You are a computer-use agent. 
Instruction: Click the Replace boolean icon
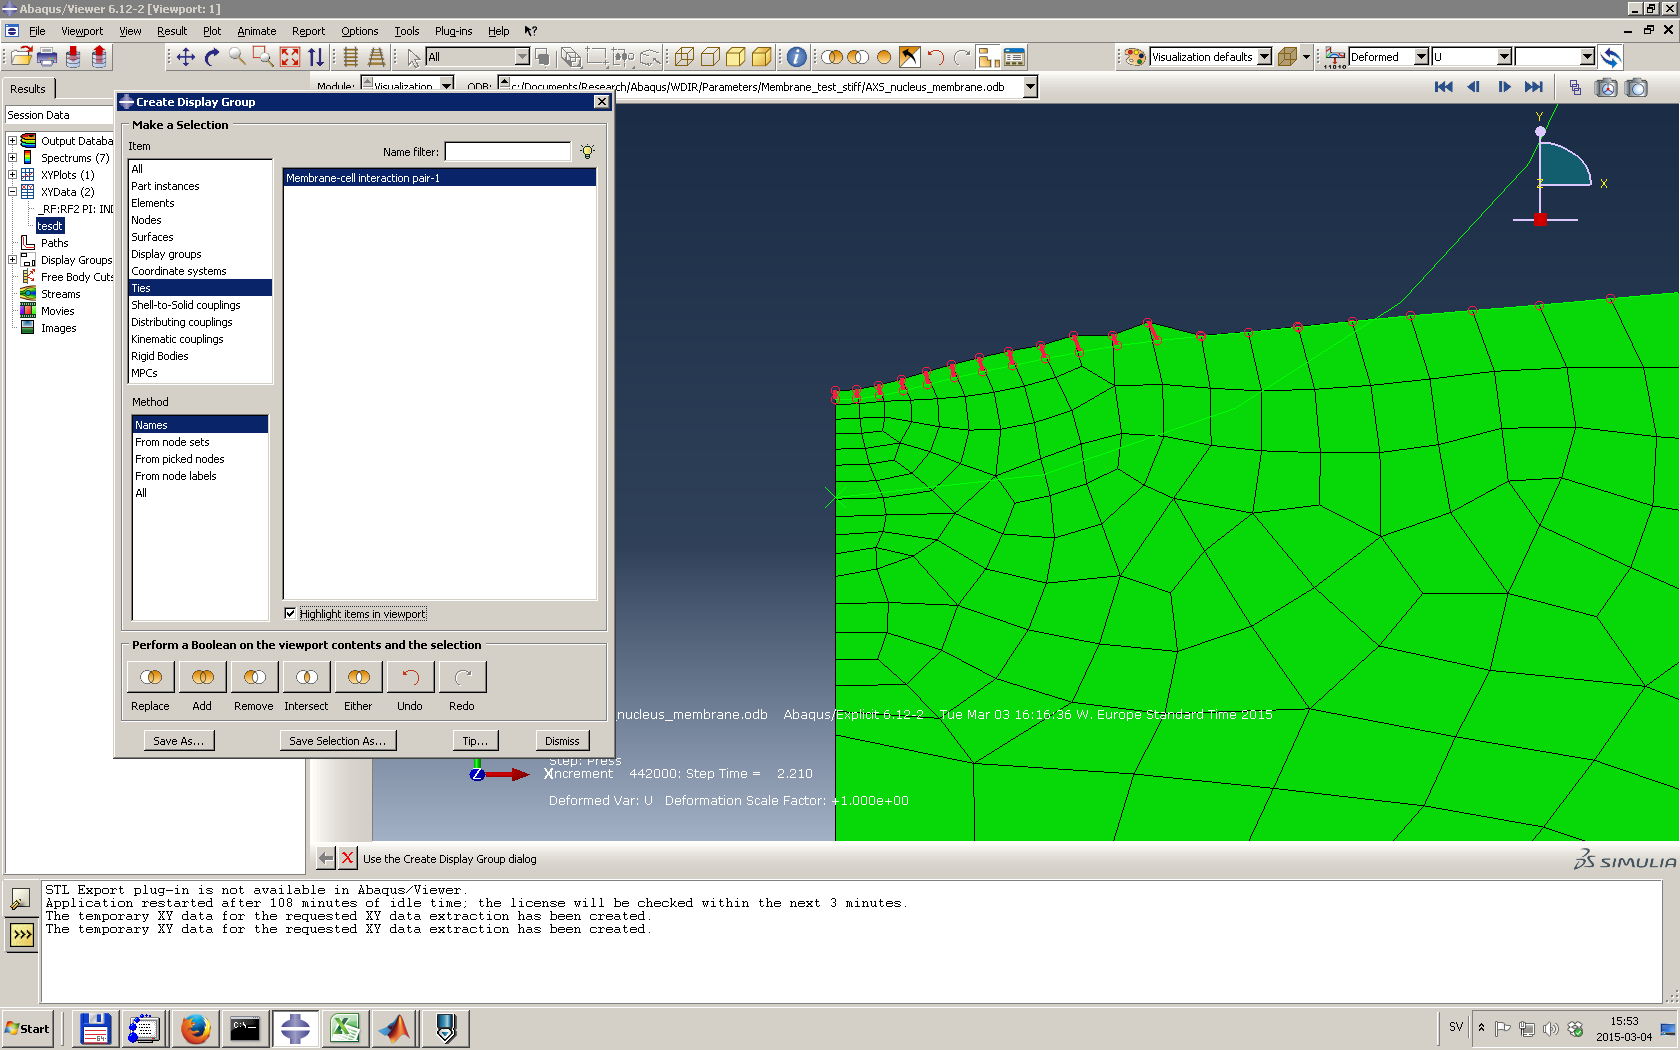151,677
